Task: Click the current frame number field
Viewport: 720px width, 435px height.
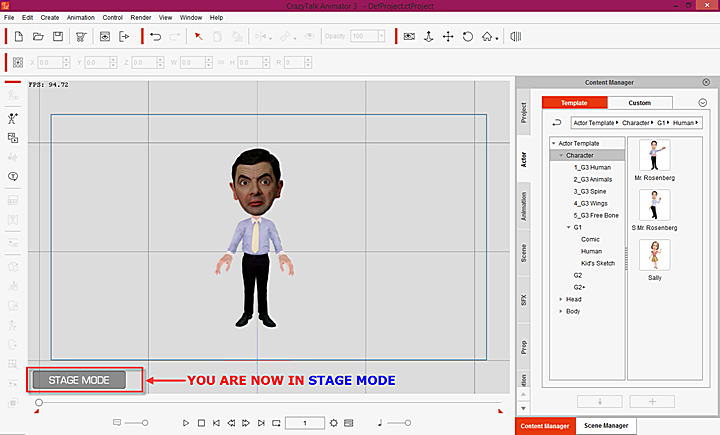Action: 305,423
